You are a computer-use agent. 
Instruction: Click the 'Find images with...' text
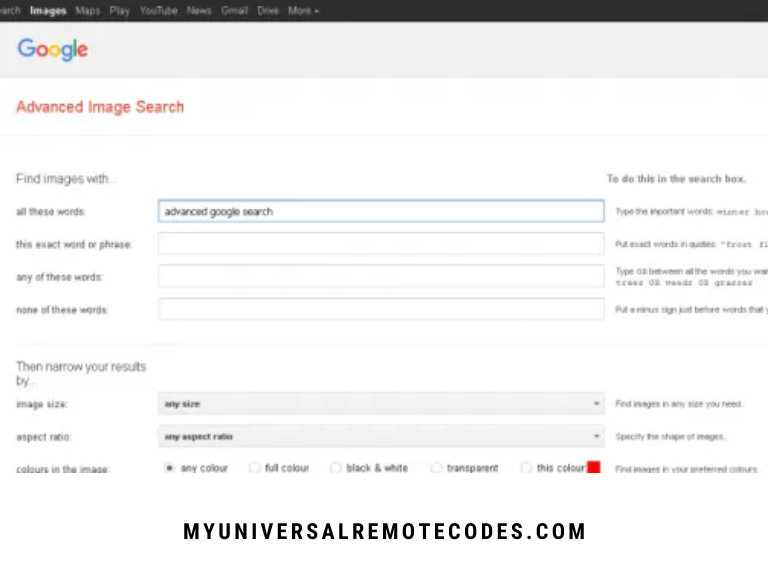66,179
